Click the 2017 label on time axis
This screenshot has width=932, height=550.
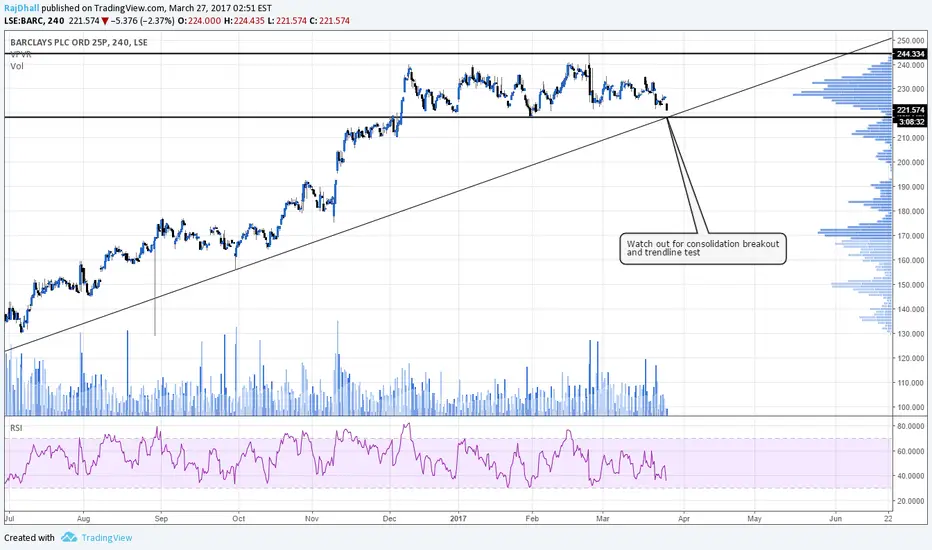[458, 518]
